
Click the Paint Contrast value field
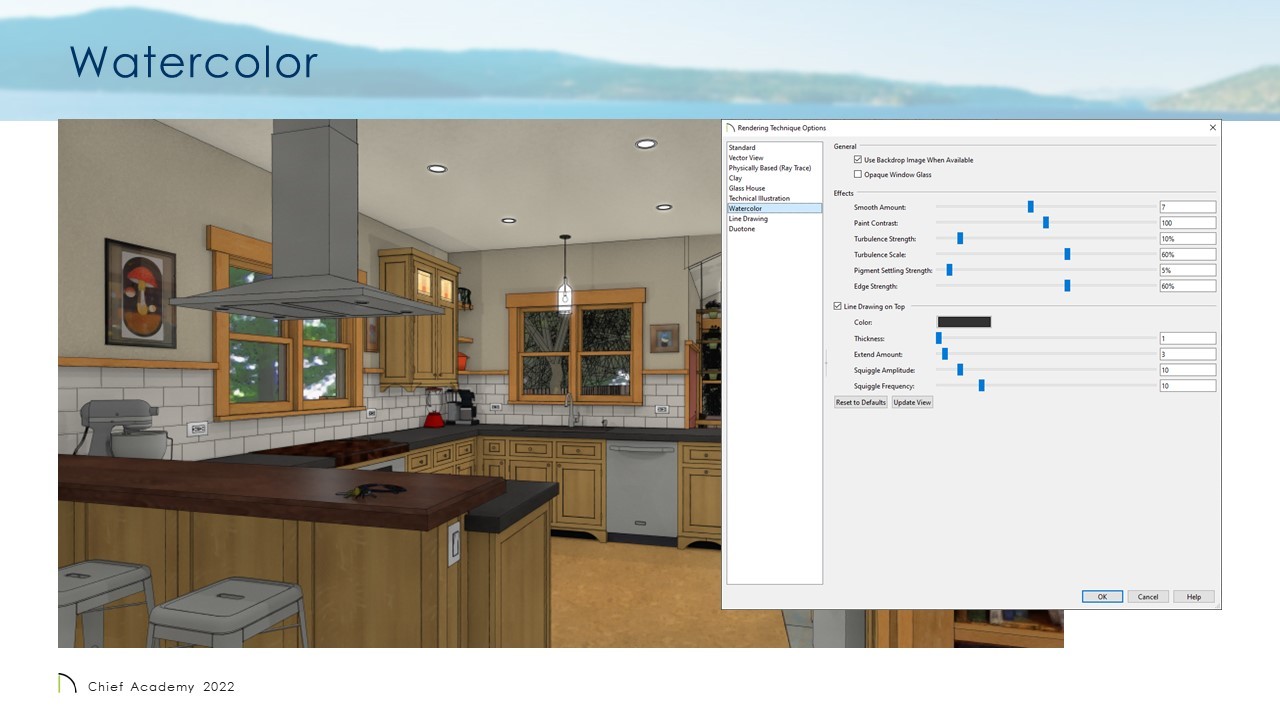[x=1187, y=223]
